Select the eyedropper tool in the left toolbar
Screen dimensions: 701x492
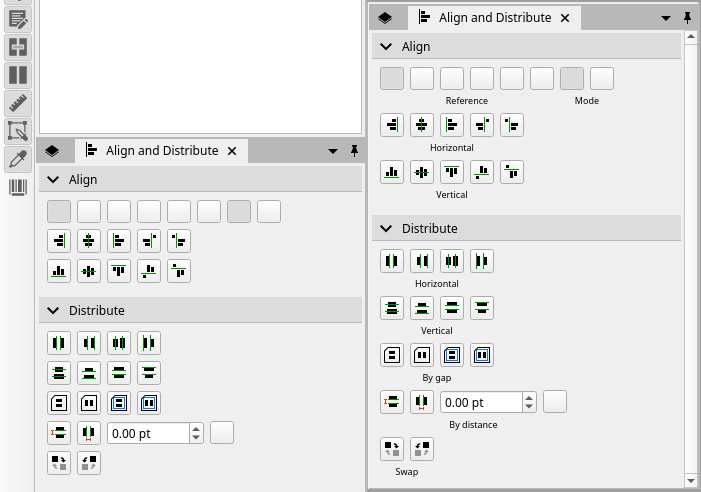18,159
